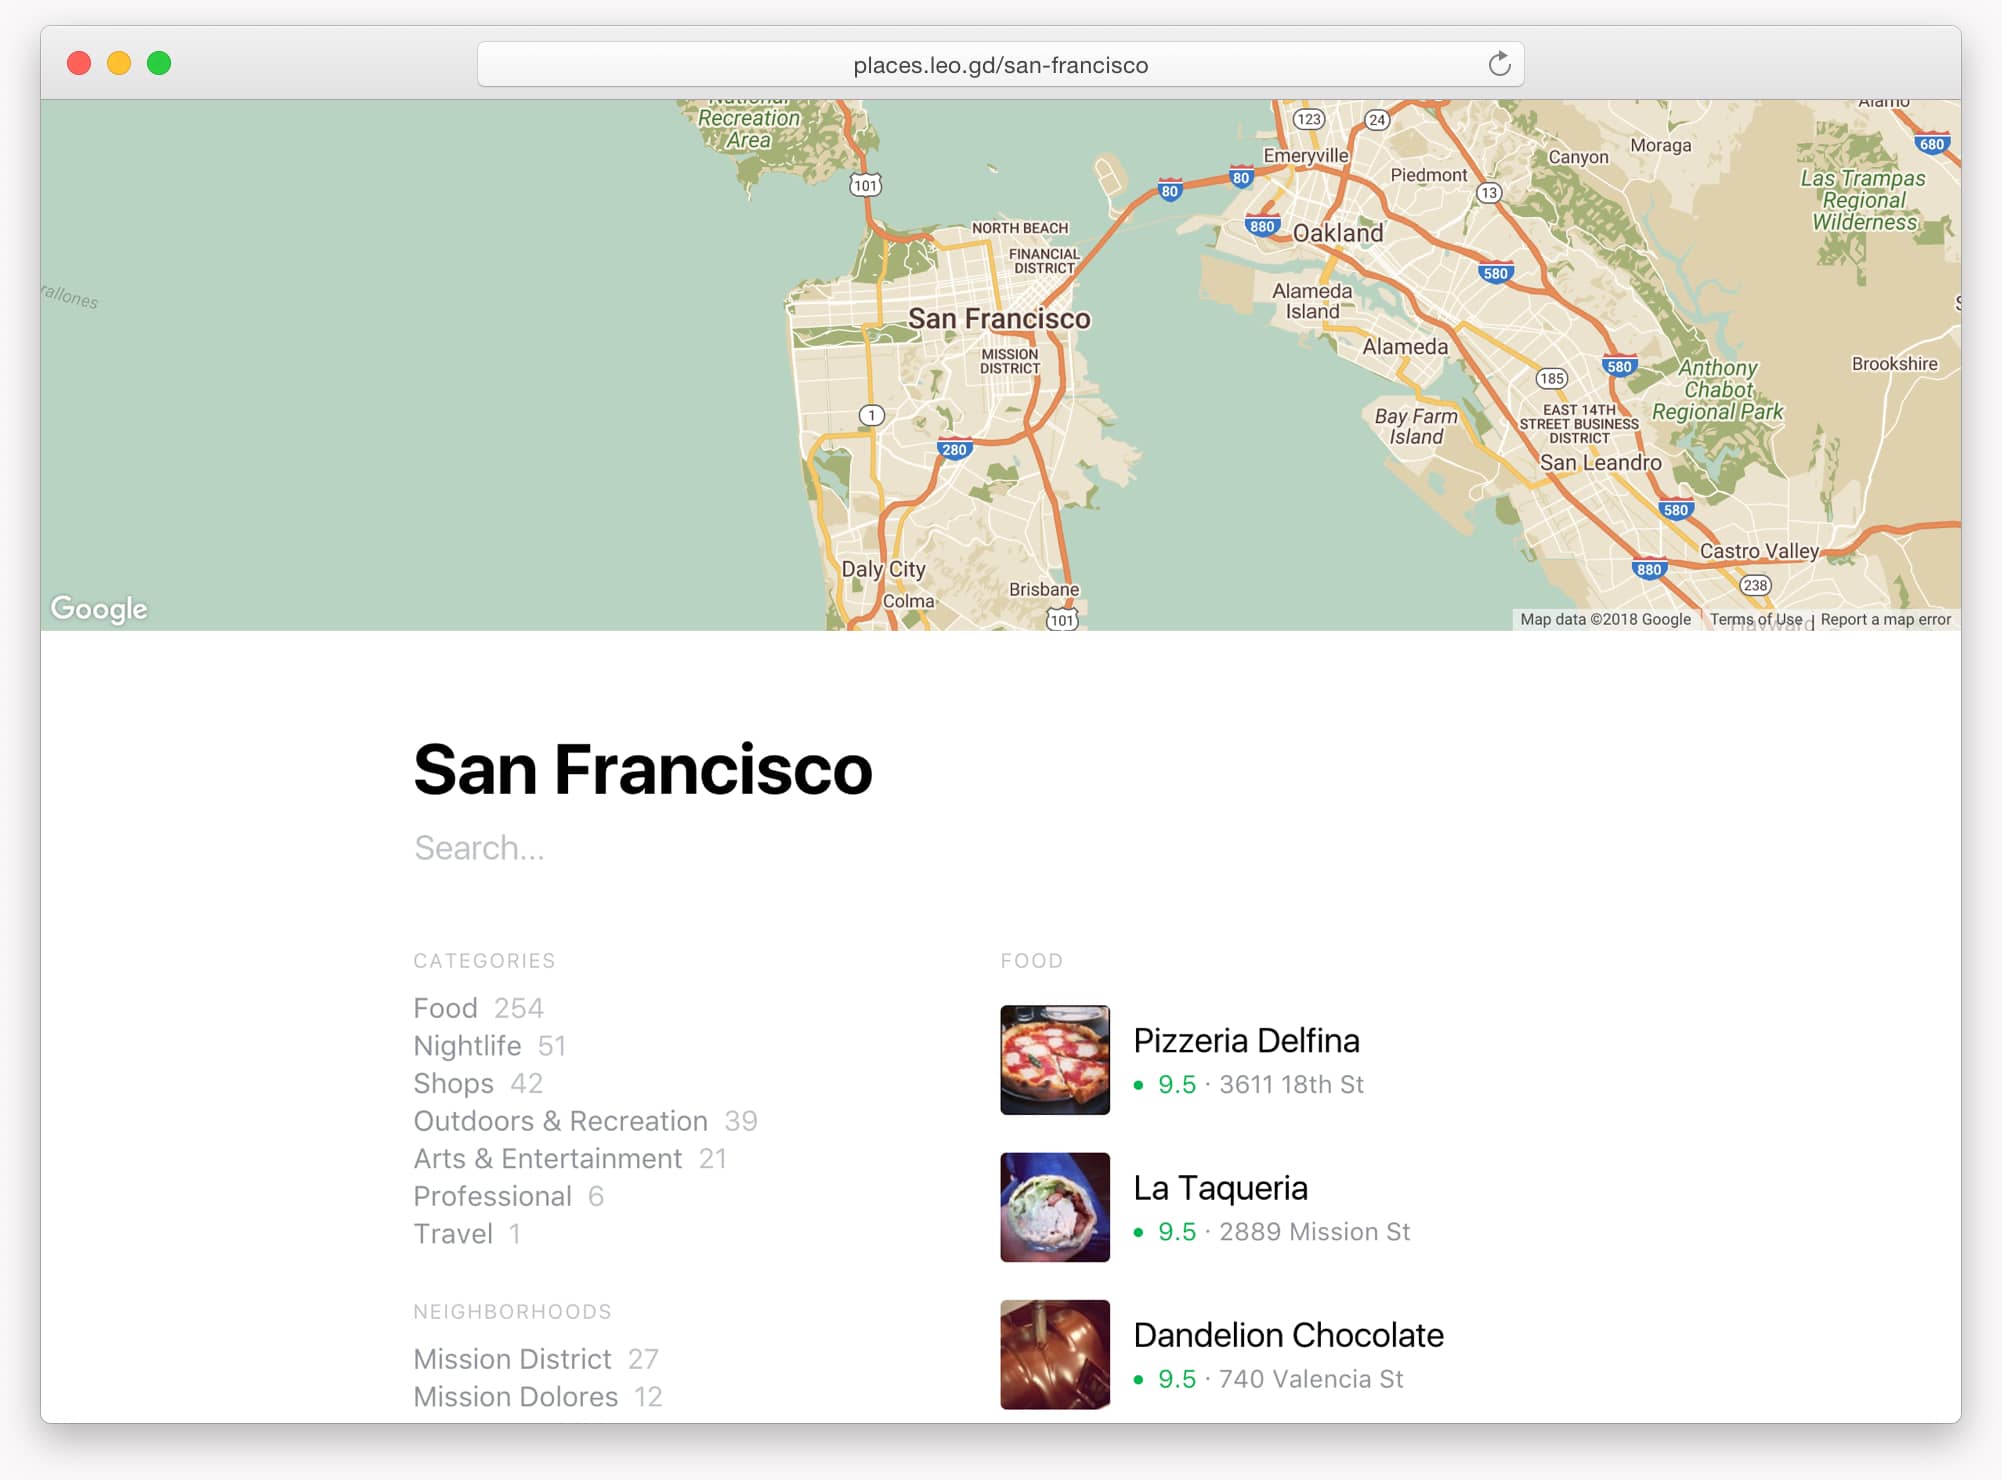Click the pizza photo next to Pizzeria Delfina
The image size is (2002, 1480).
click(x=1054, y=1061)
